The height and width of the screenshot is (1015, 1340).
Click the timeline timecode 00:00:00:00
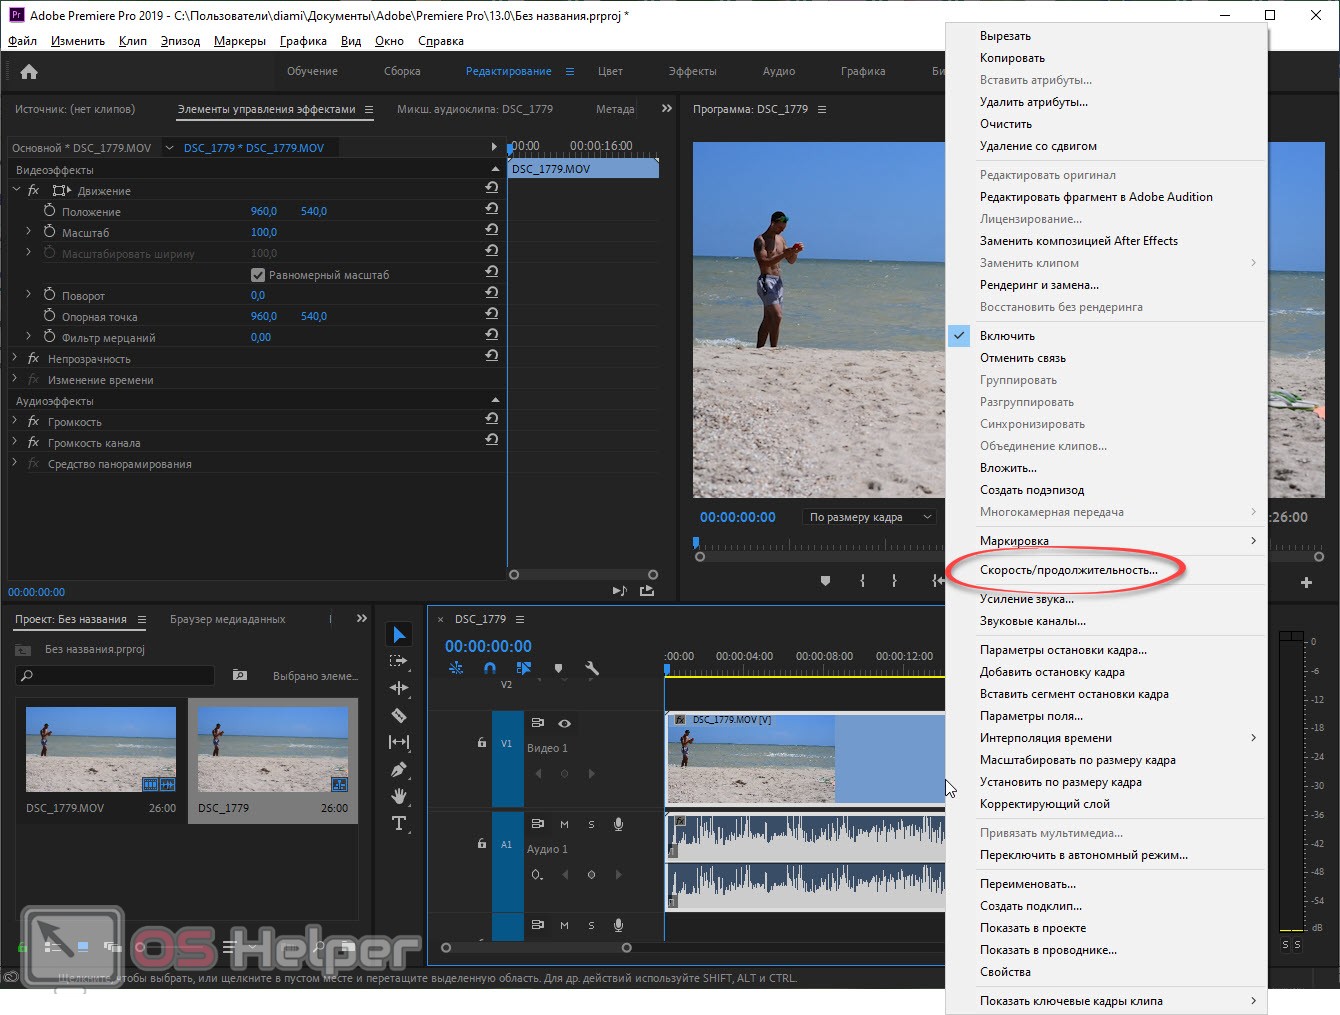click(488, 646)
